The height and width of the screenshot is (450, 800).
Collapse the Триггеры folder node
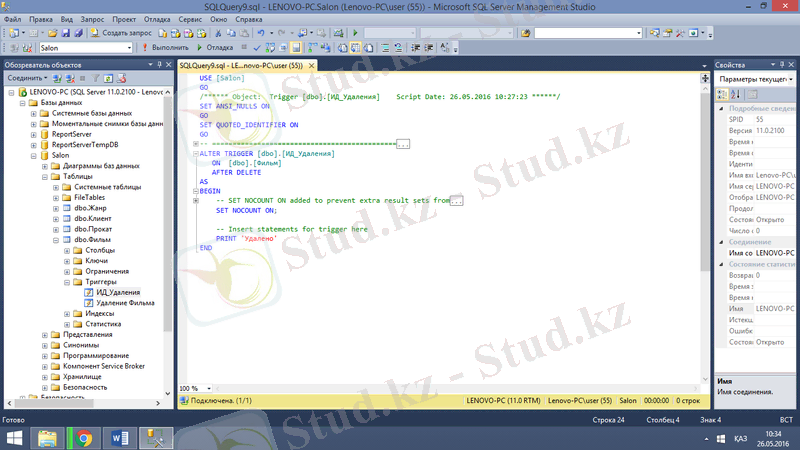tap(67, 282)
